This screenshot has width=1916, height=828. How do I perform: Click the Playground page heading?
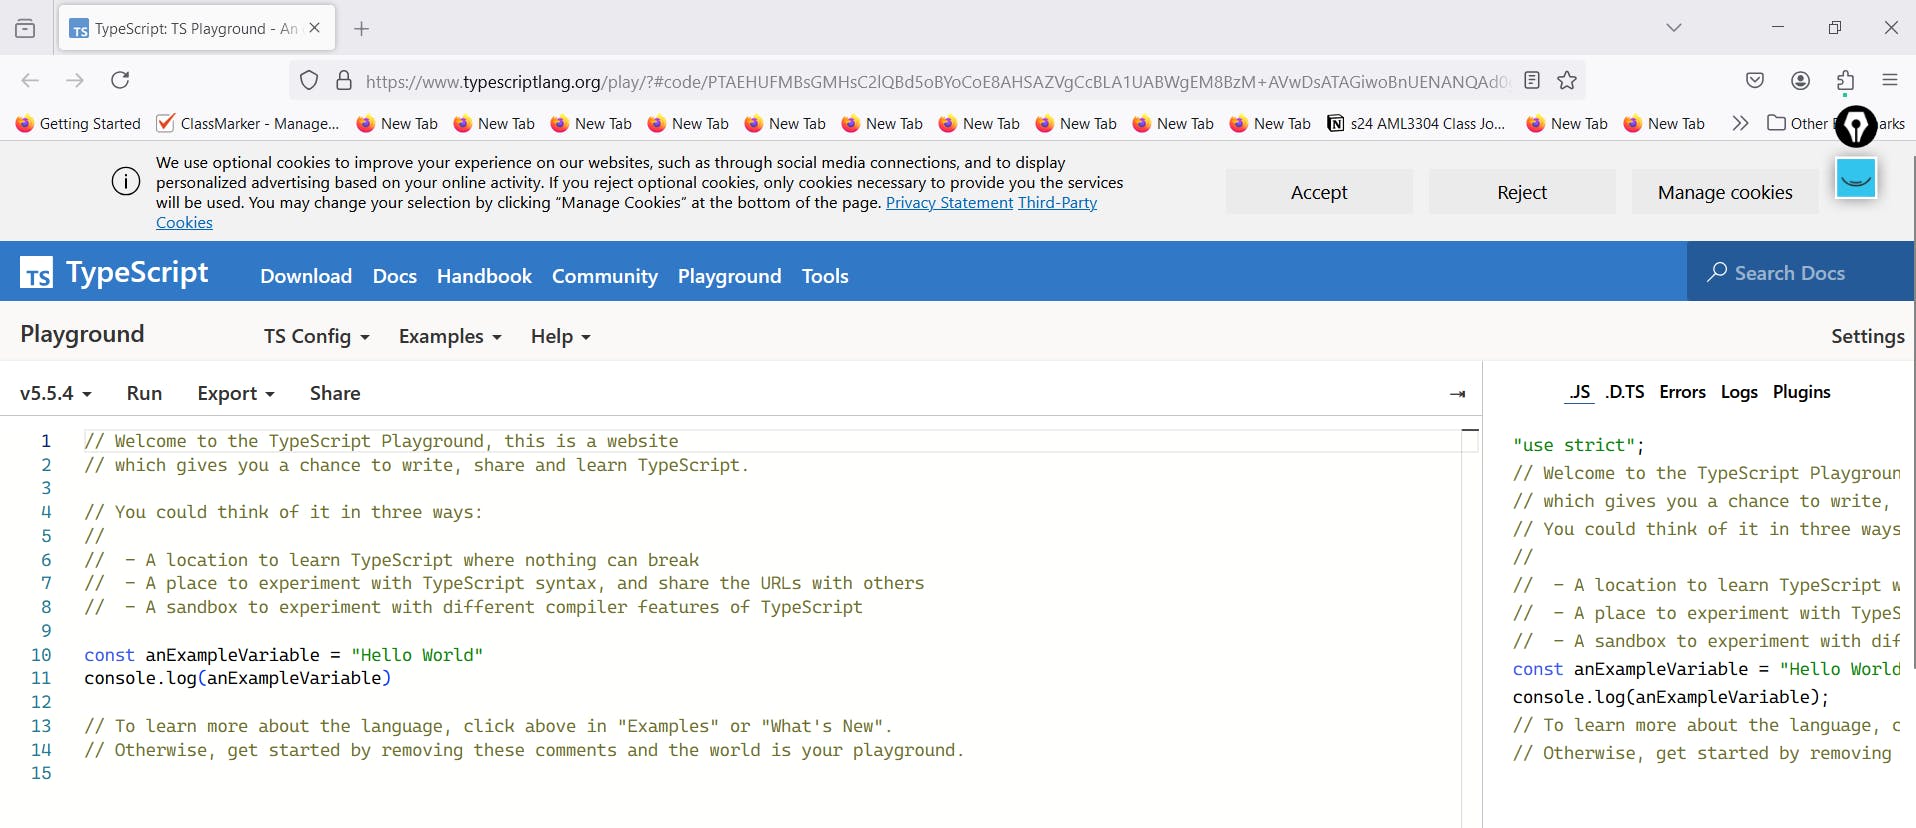coord(82,334)
